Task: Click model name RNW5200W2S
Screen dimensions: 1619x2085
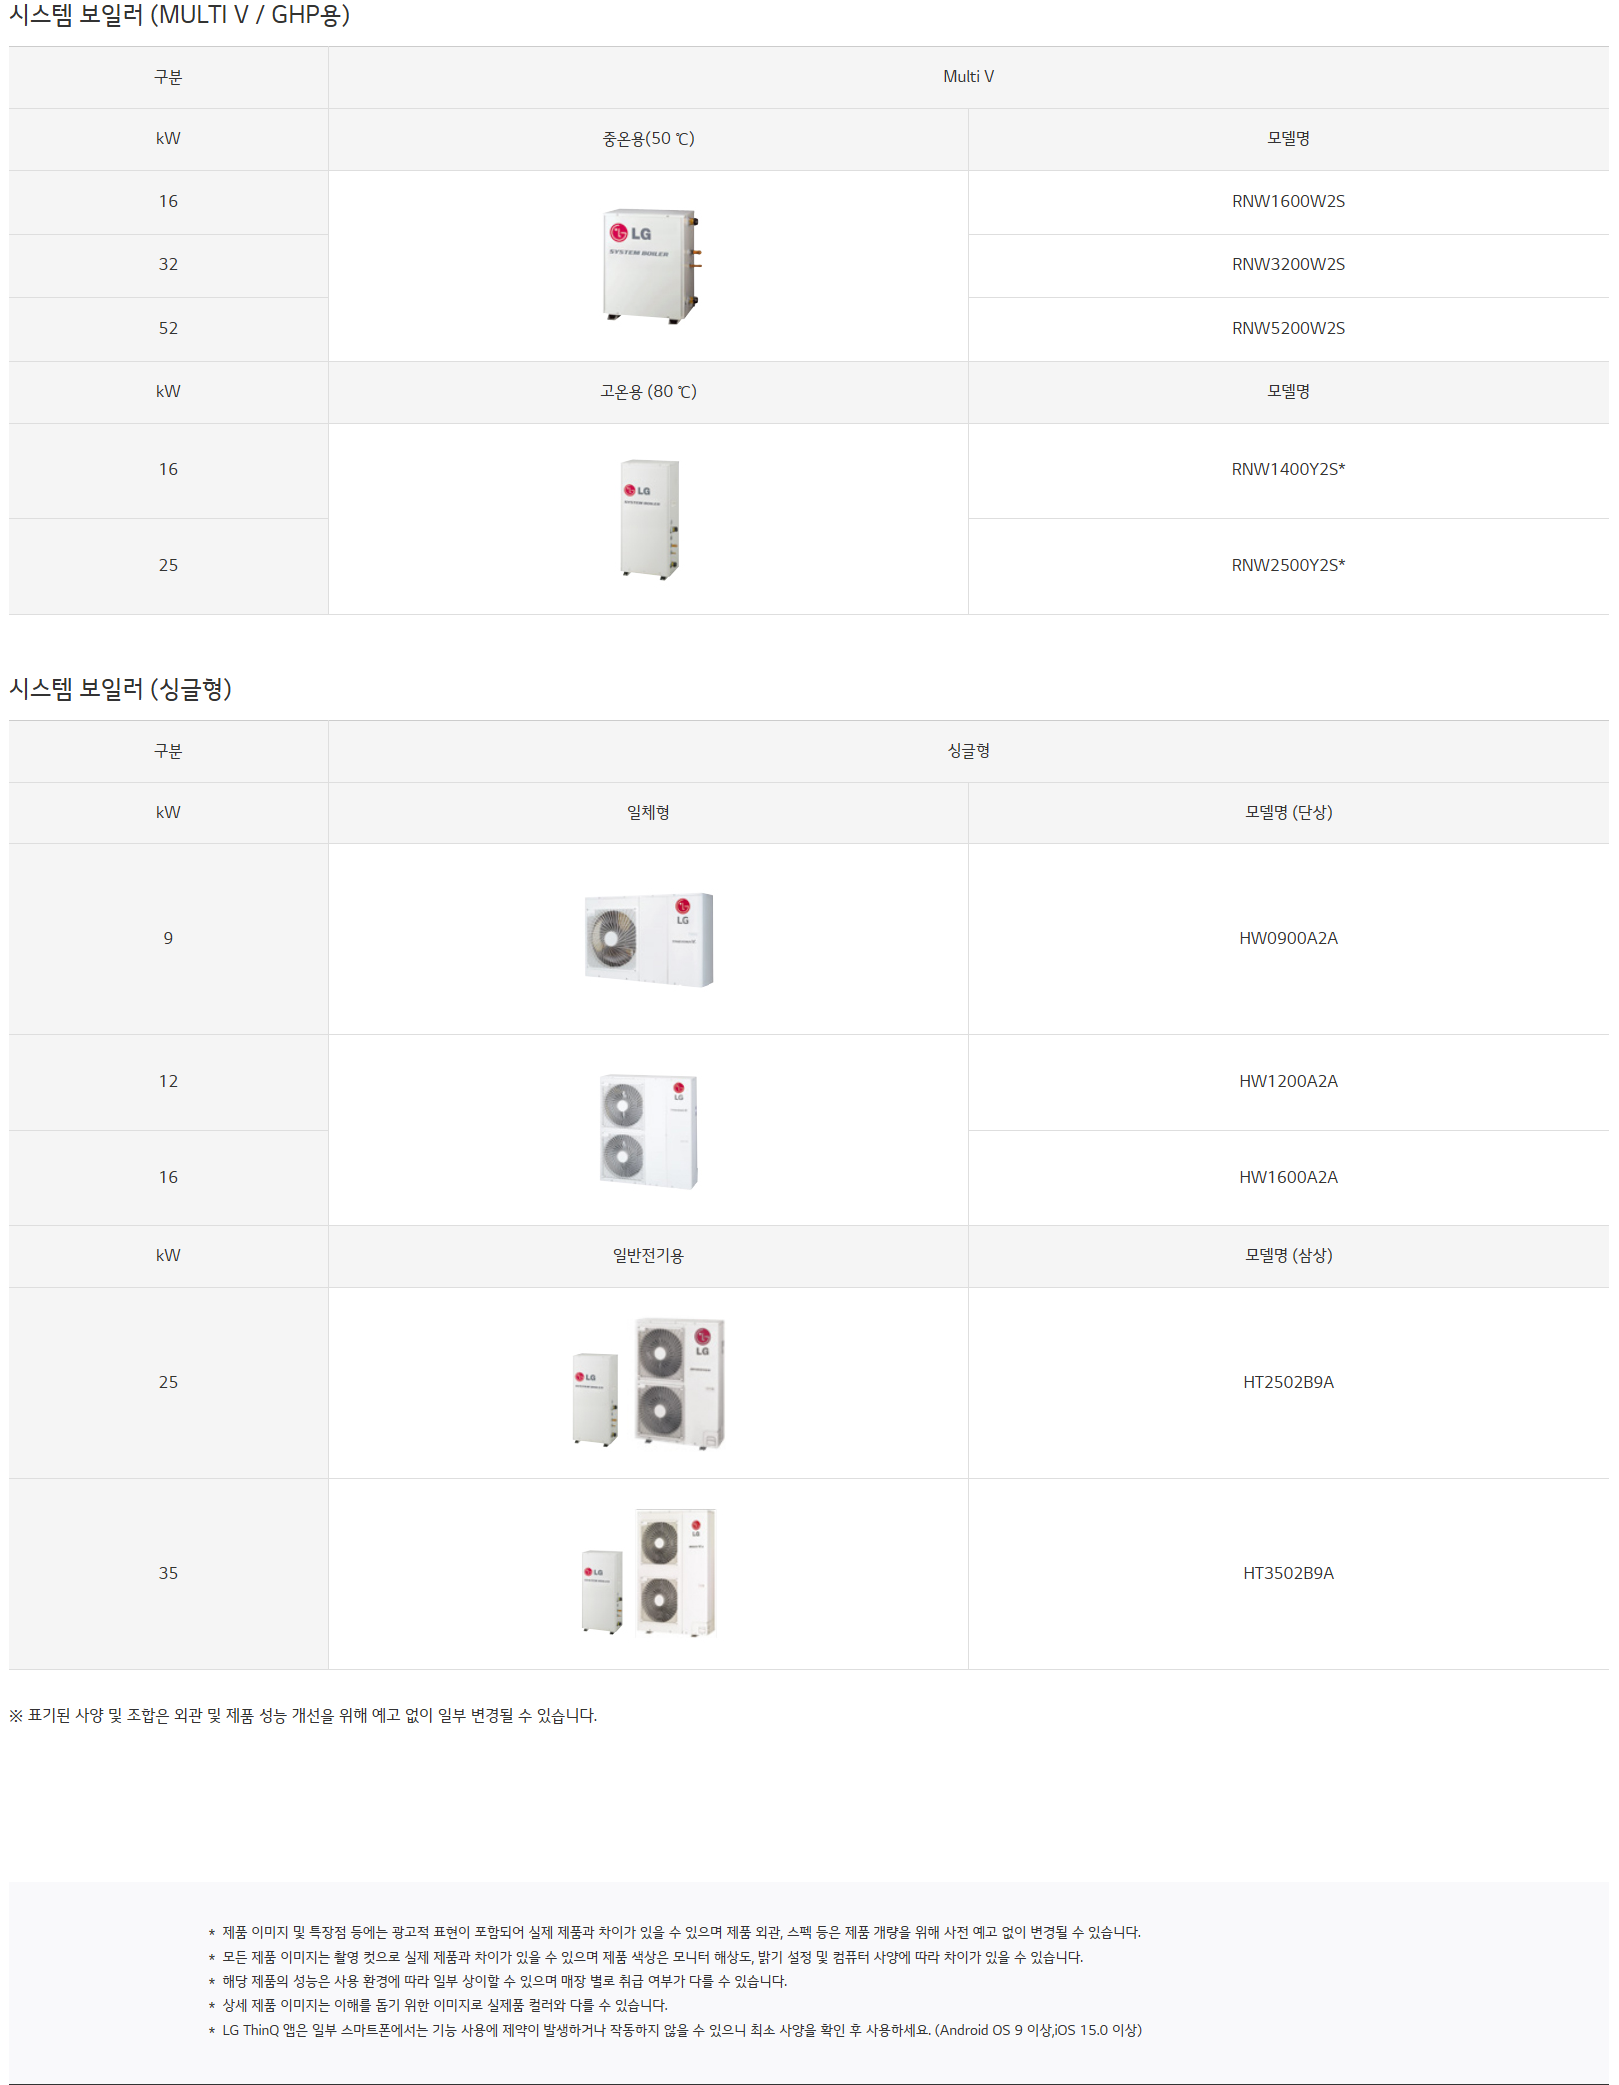Action: (1287, 328)
